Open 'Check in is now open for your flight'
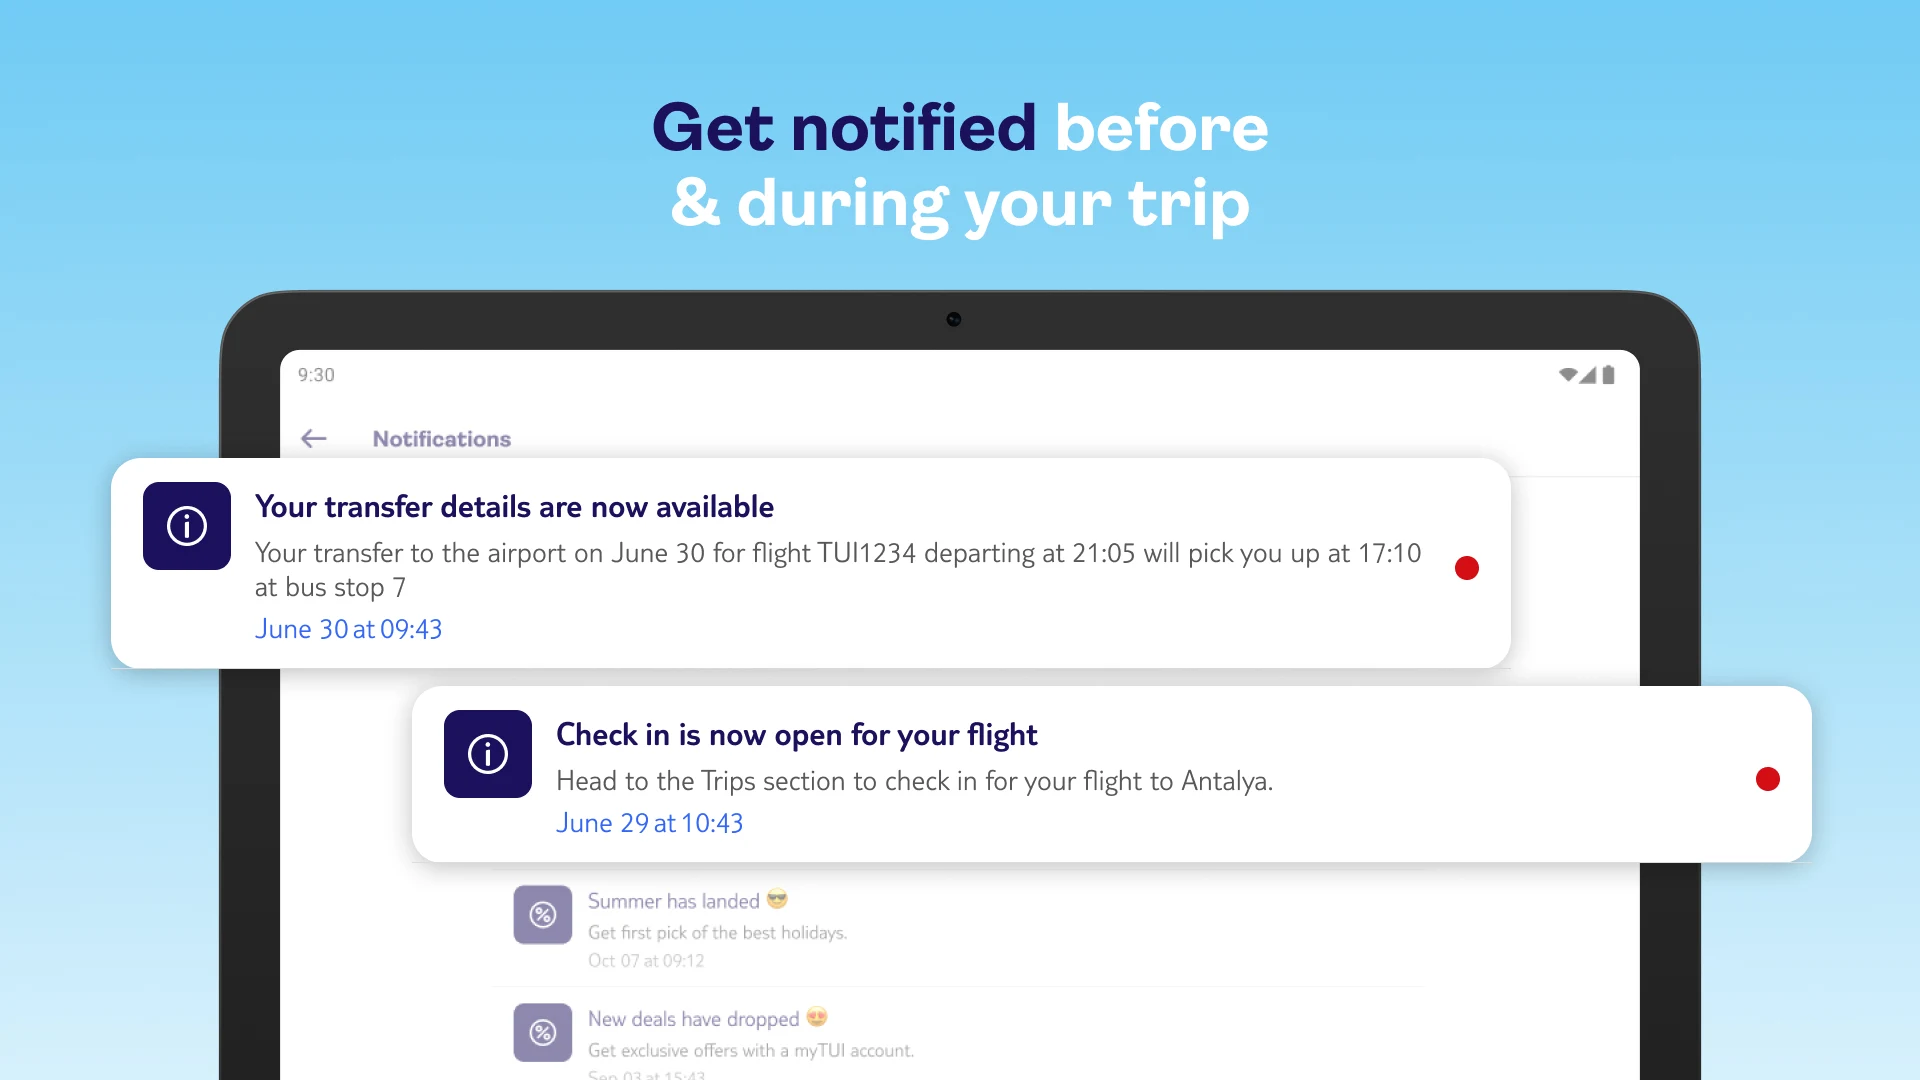1920x1080 pixels. (x=797, y=735)
